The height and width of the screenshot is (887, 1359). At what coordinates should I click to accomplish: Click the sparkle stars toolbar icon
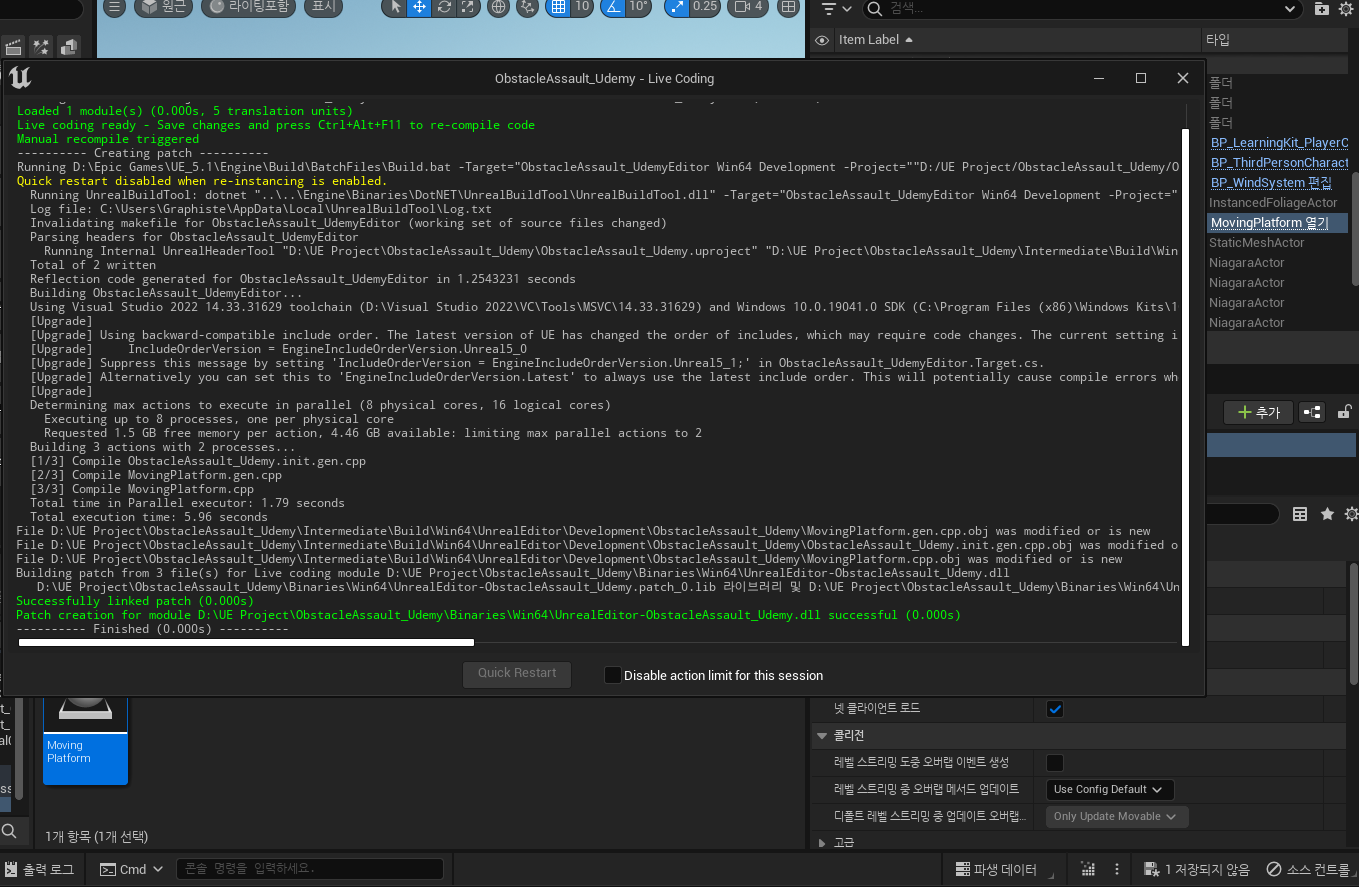click(42, 47)
